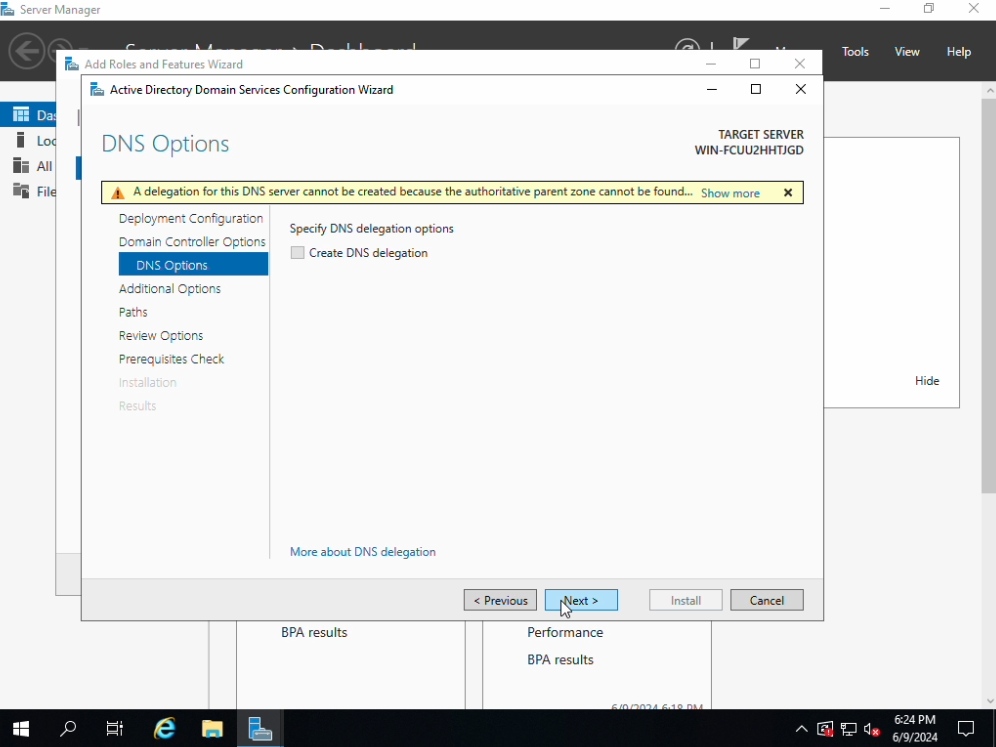996x747 pixels.
Task: Cancel the AD DS Configuration Wizard
Action: click(767, 600)
